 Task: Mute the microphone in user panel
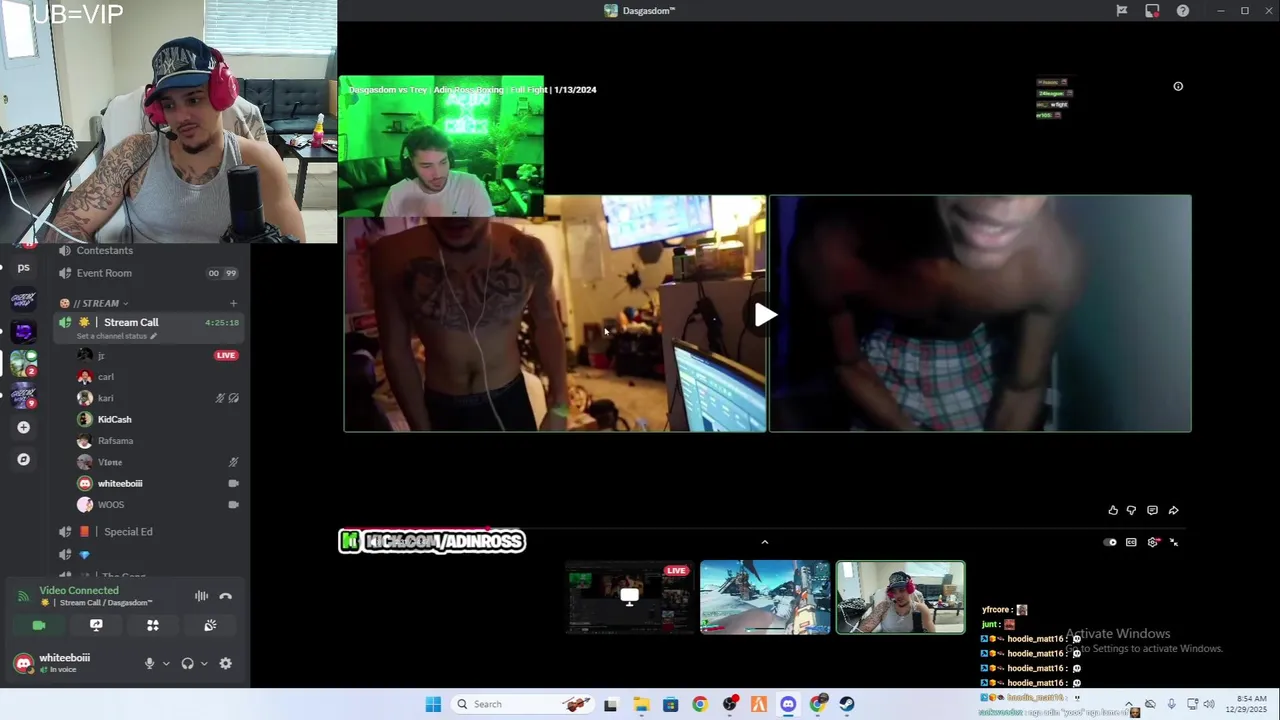coord(149,663)
